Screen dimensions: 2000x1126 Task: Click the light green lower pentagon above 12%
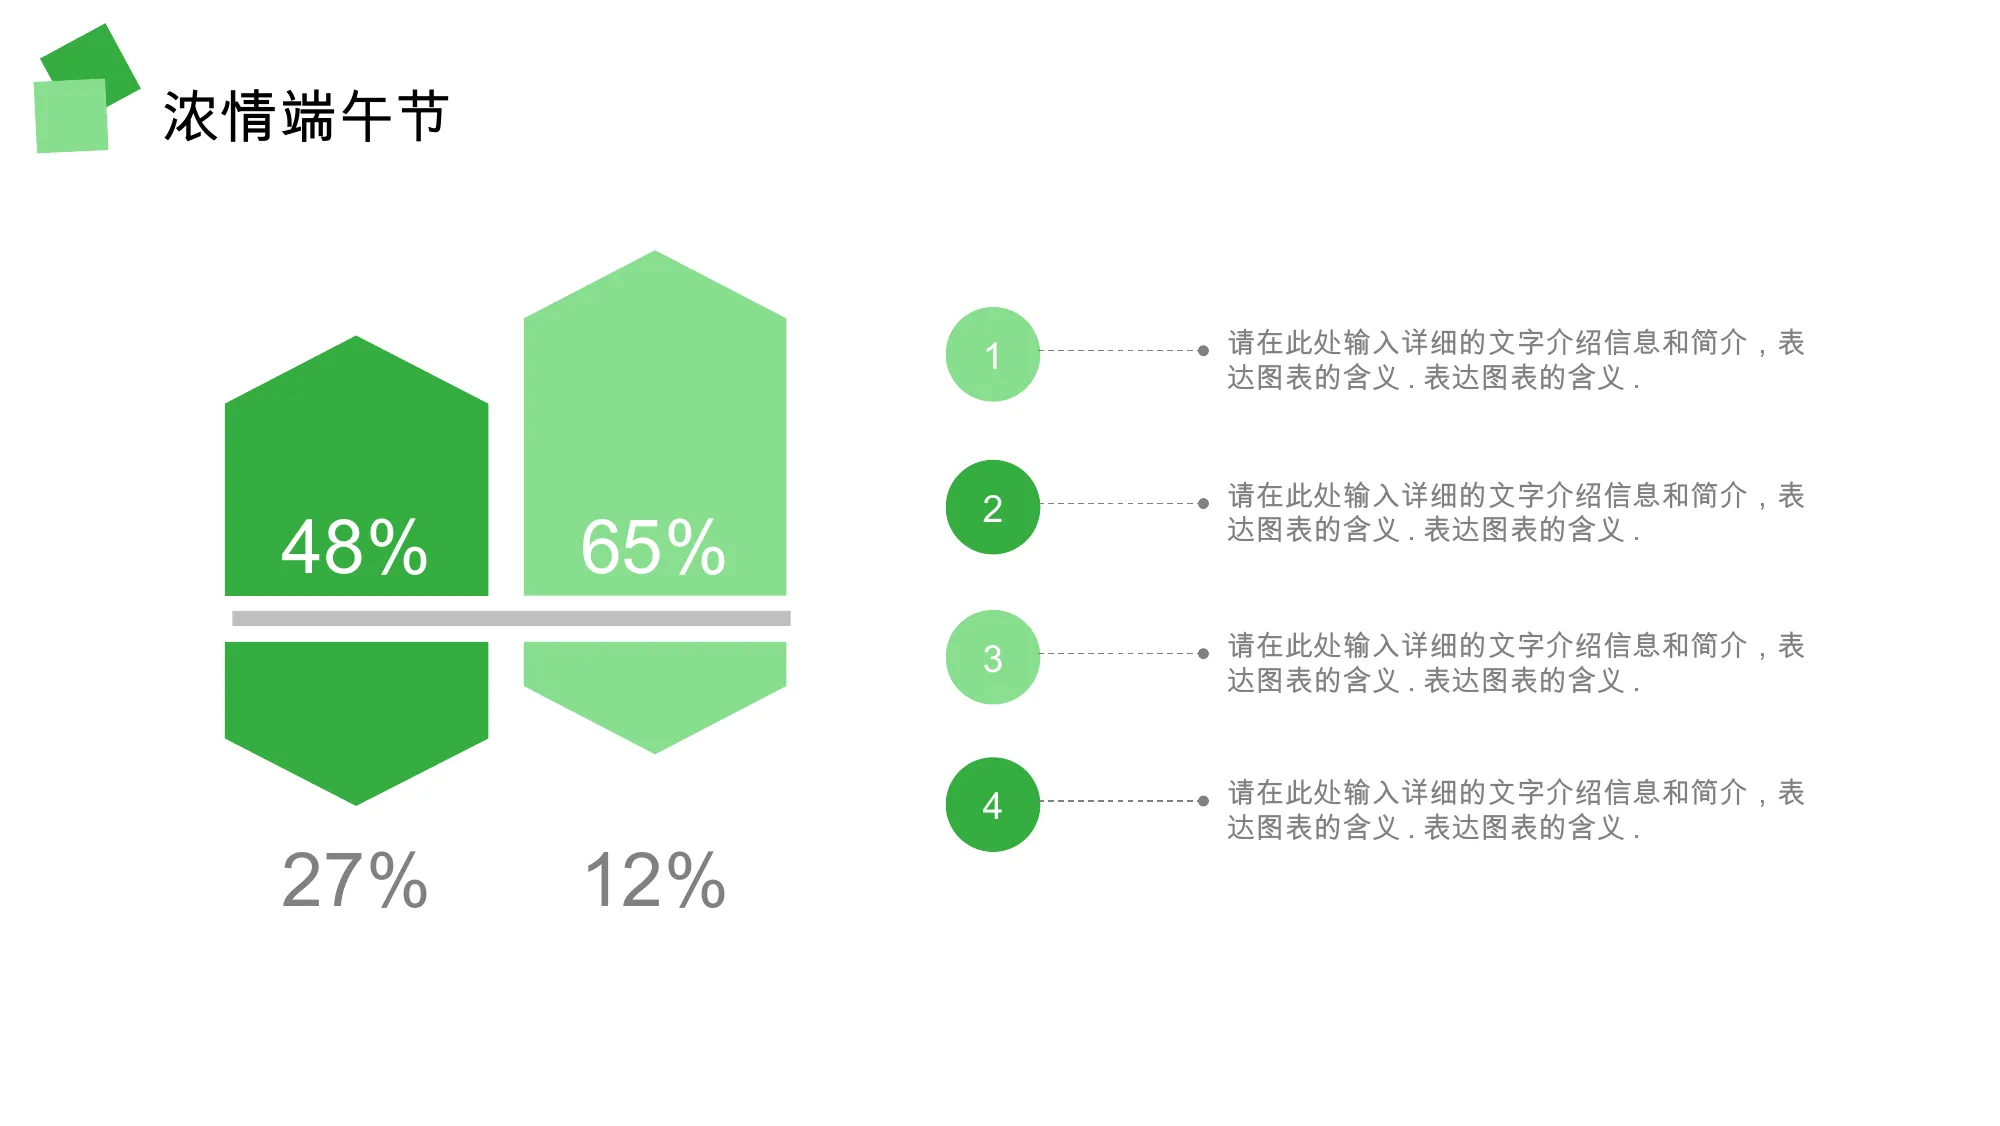coord(655,697)
